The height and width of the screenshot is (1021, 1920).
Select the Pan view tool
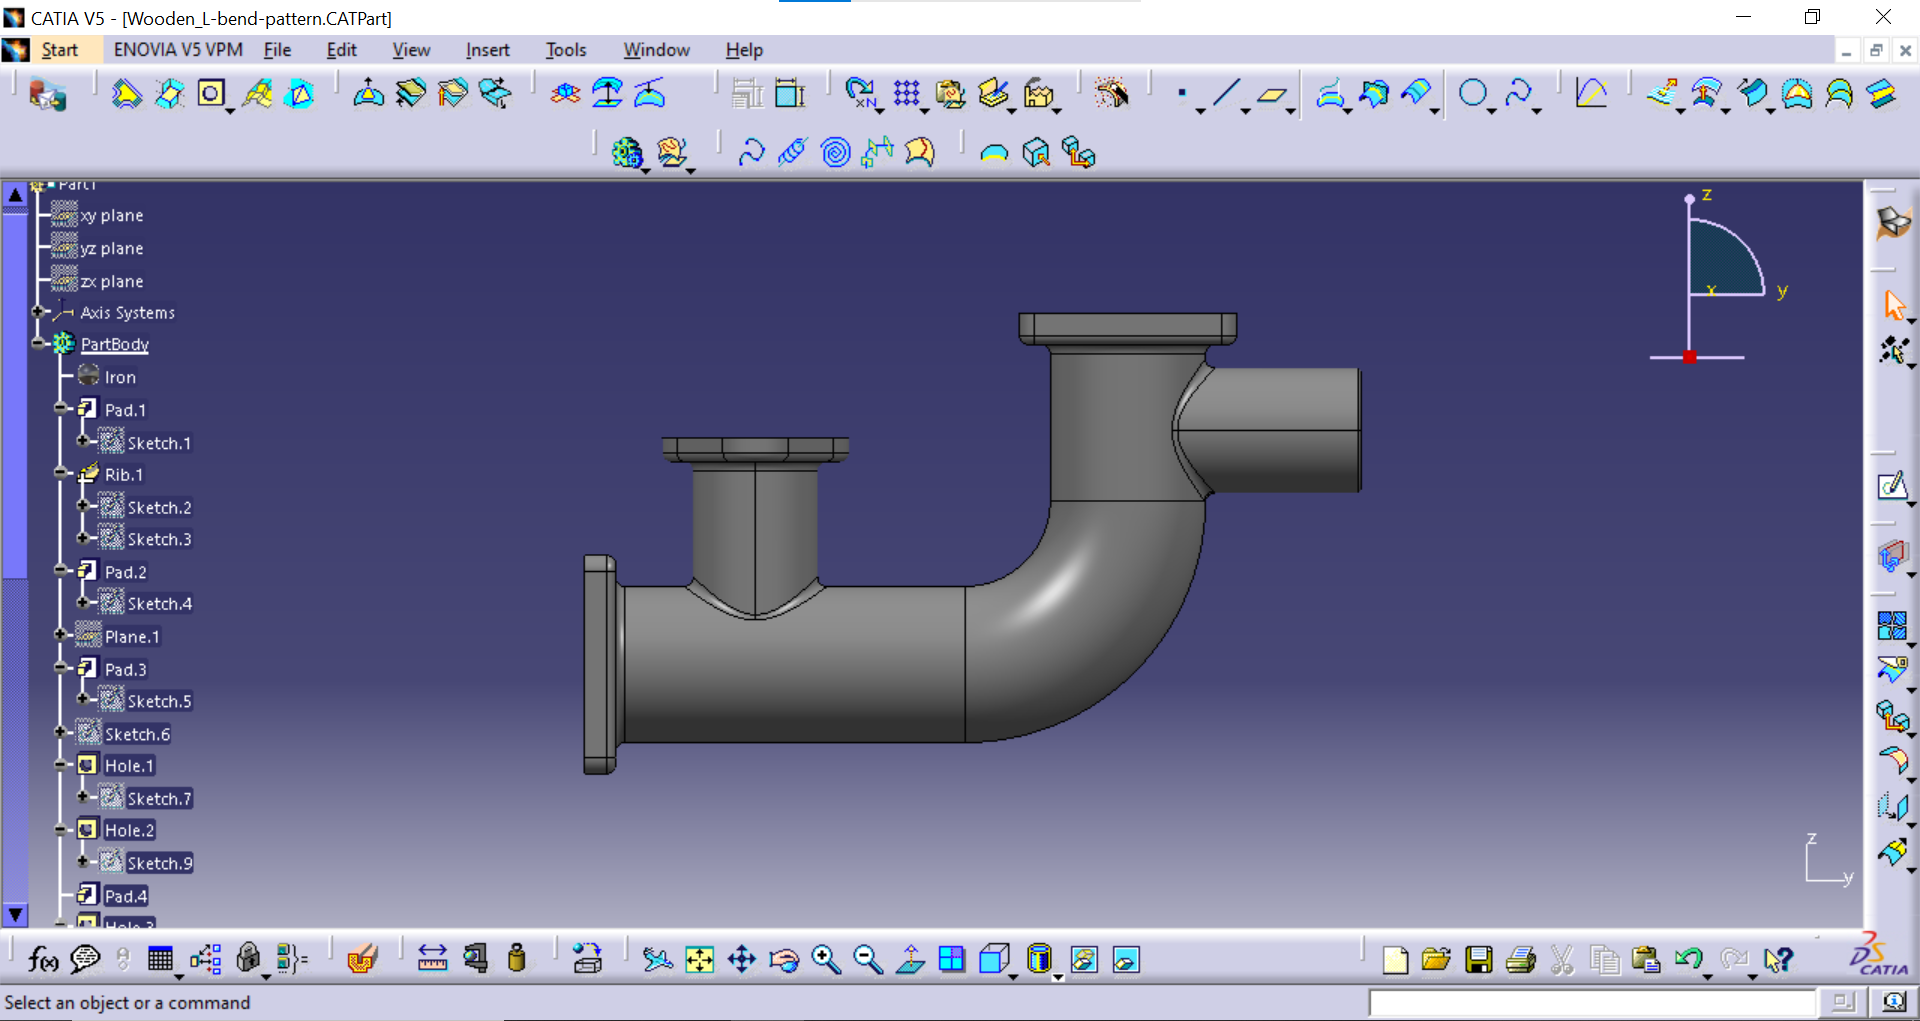point(741,960)
